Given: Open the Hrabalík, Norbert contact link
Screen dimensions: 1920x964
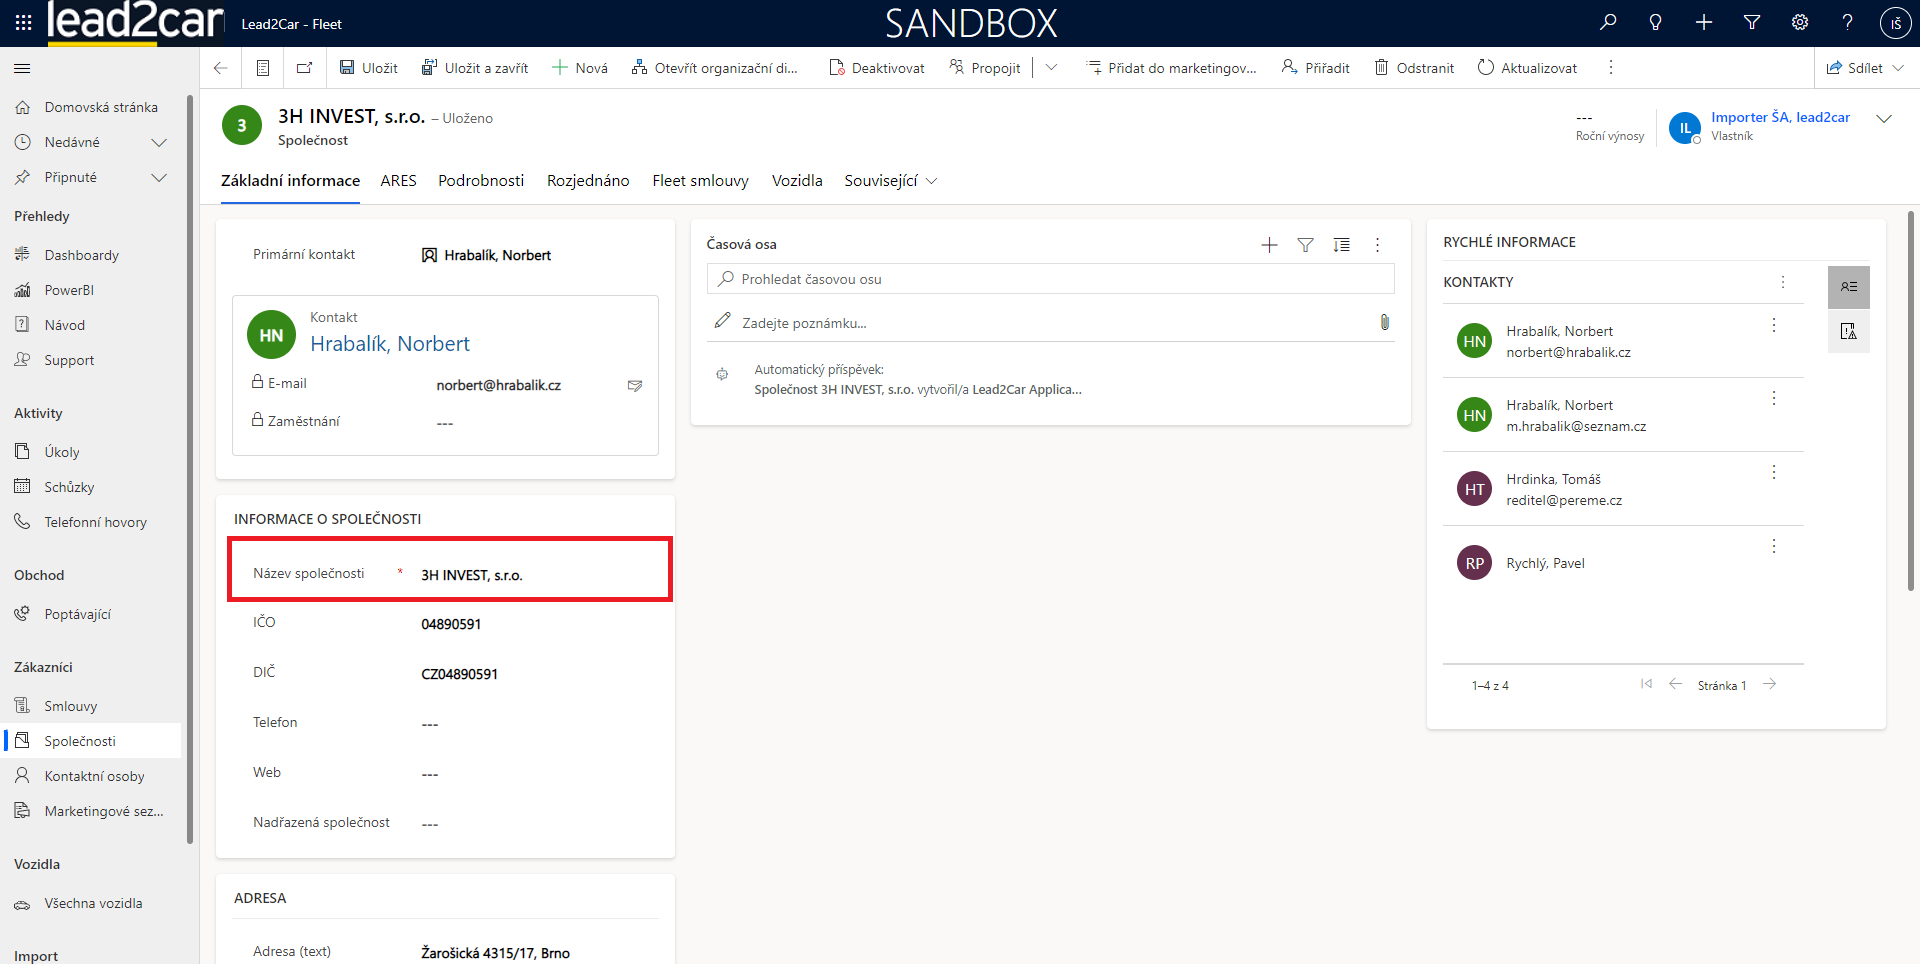Looking at the screenshot, I should 389,344.
